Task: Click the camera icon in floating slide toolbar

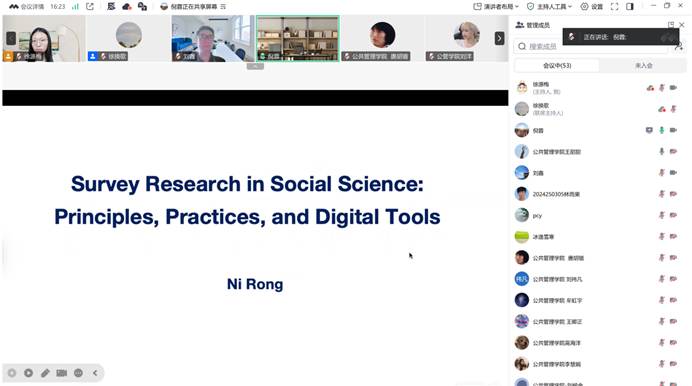Action: click(x=62, y=373)
